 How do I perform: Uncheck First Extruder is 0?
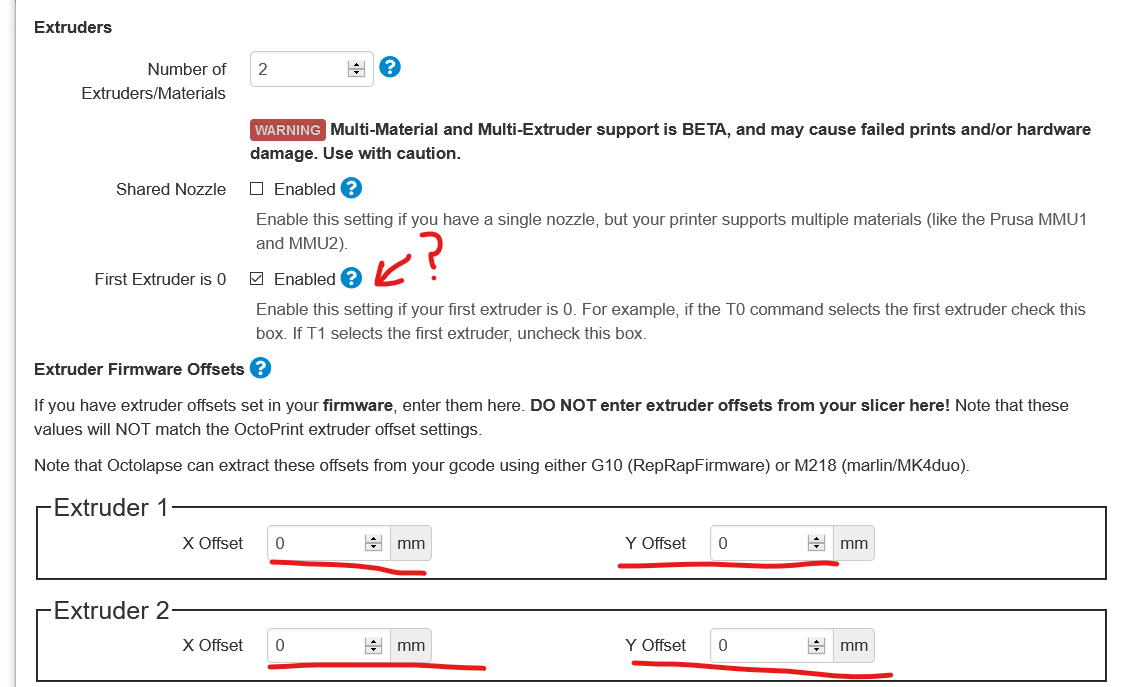click(x=256, y=278)
